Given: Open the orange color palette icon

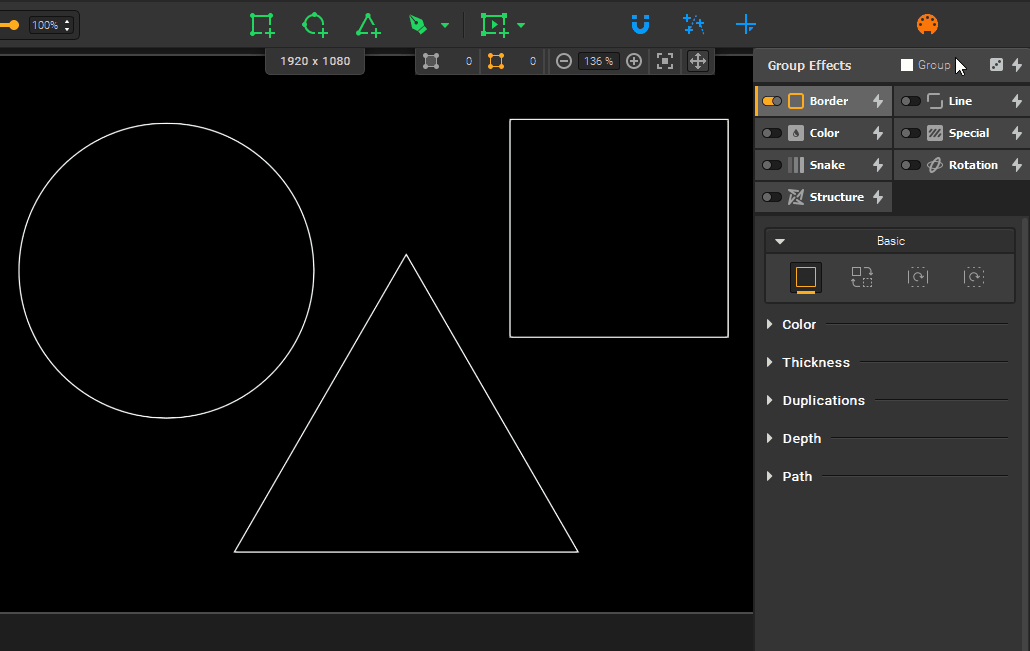Looking at the screenshot, I should click(x=927, y=25).
